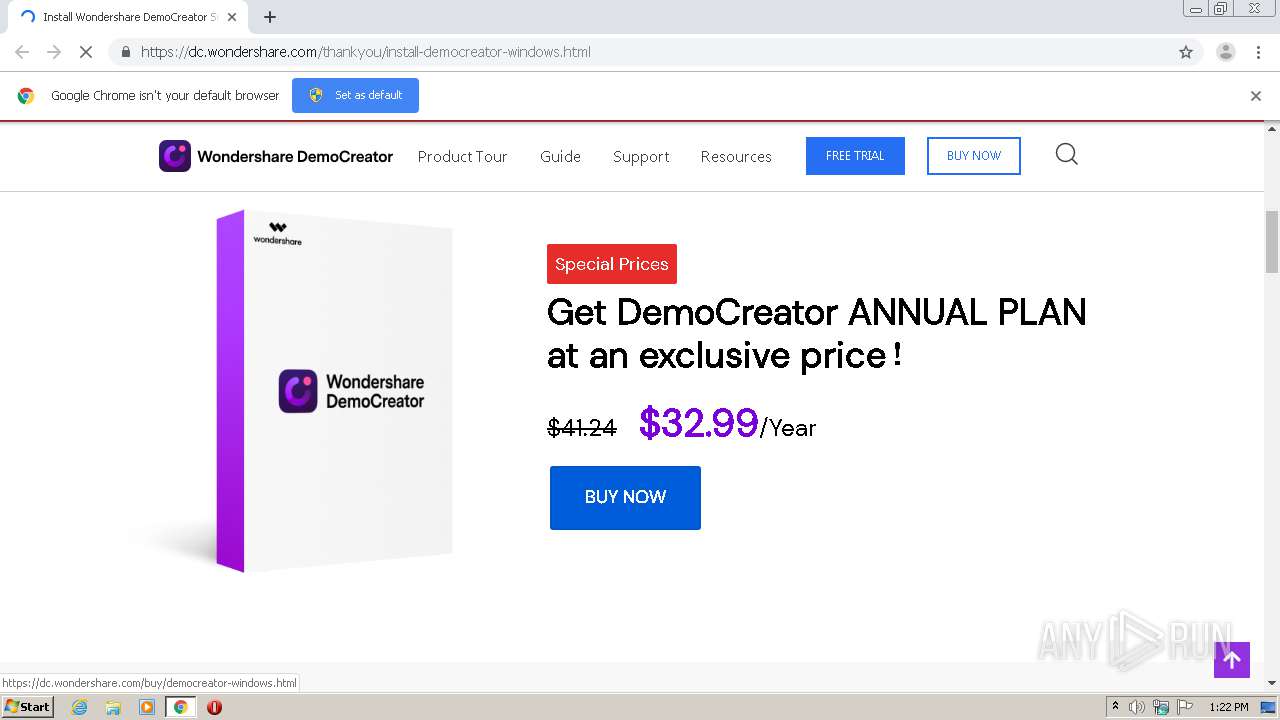Click the Special Prices red badge
The width and height of the screenshot is (1280, 720).
612,264
